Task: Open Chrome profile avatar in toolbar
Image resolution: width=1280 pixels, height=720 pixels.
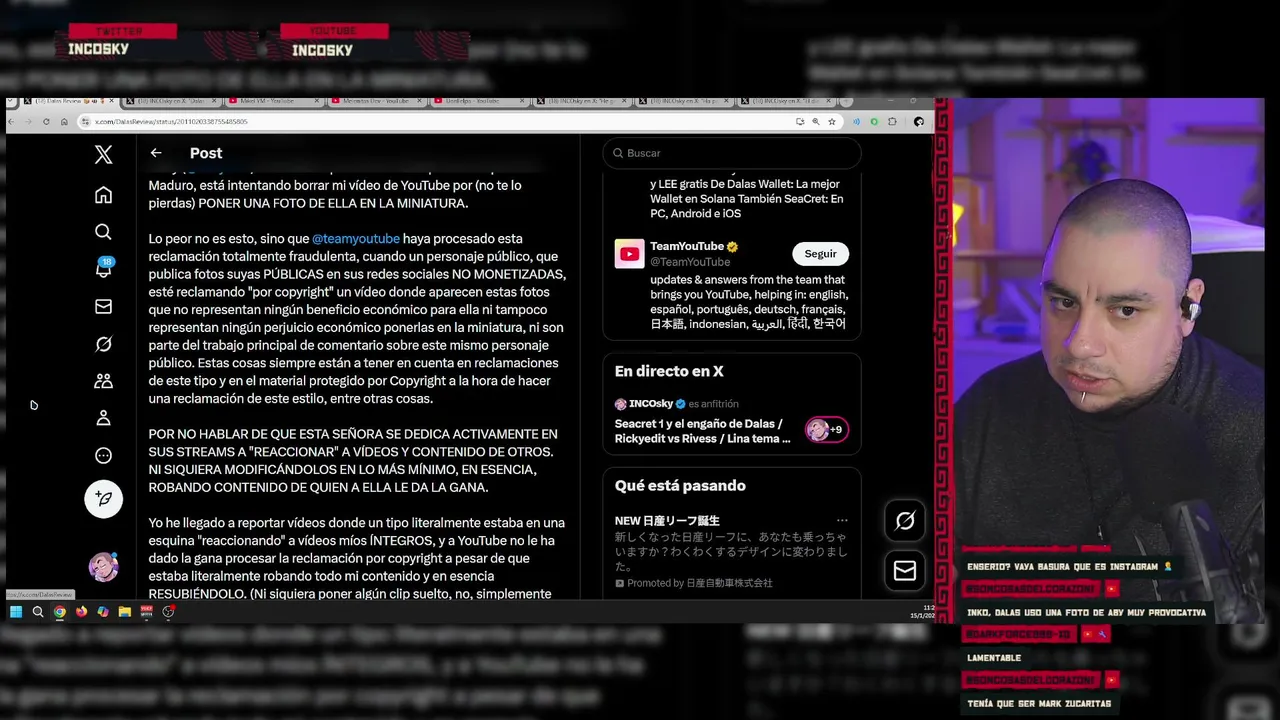Action: pyautogui.click(x=919, y=122)
